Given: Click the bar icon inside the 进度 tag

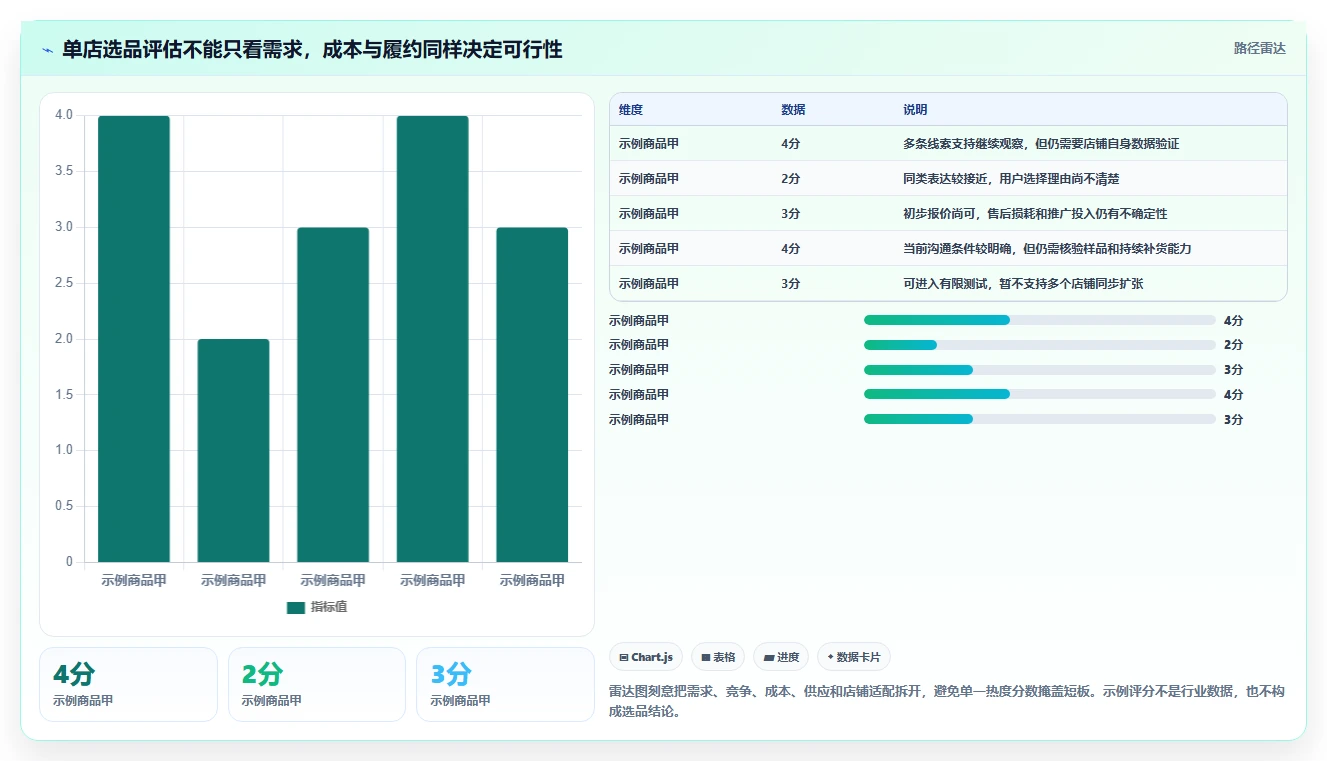Looking at the screenshot, I should point(769,658).
